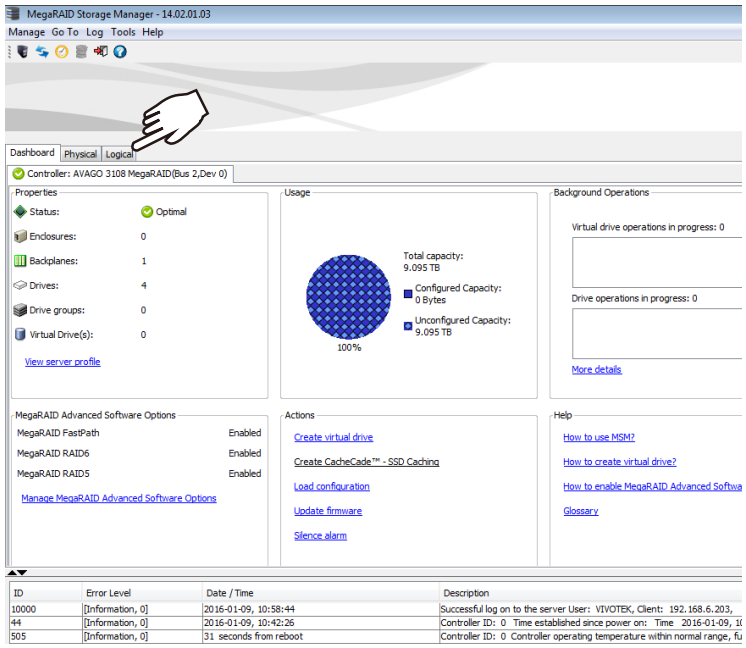Click the Total capacity 9.095 TB value

point(422,268)
